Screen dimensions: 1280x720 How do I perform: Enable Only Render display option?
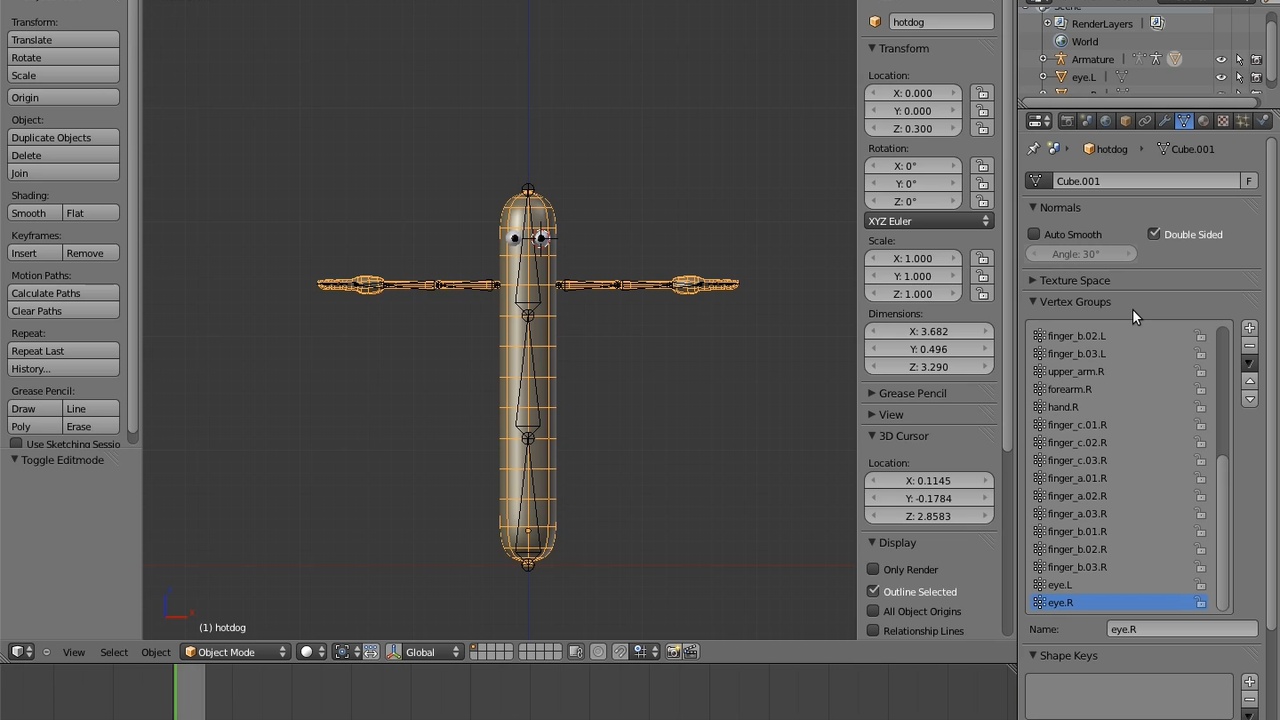[x=873, y=569]
